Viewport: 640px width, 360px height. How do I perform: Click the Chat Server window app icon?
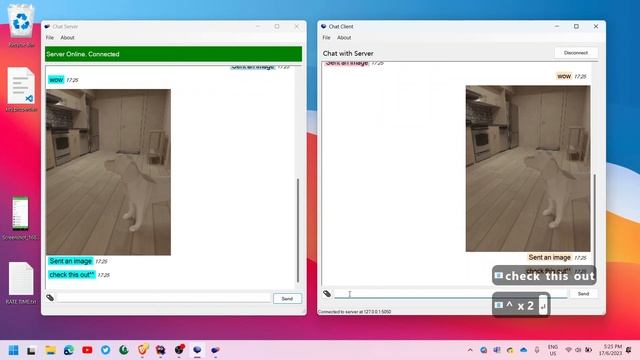[47, 27]
